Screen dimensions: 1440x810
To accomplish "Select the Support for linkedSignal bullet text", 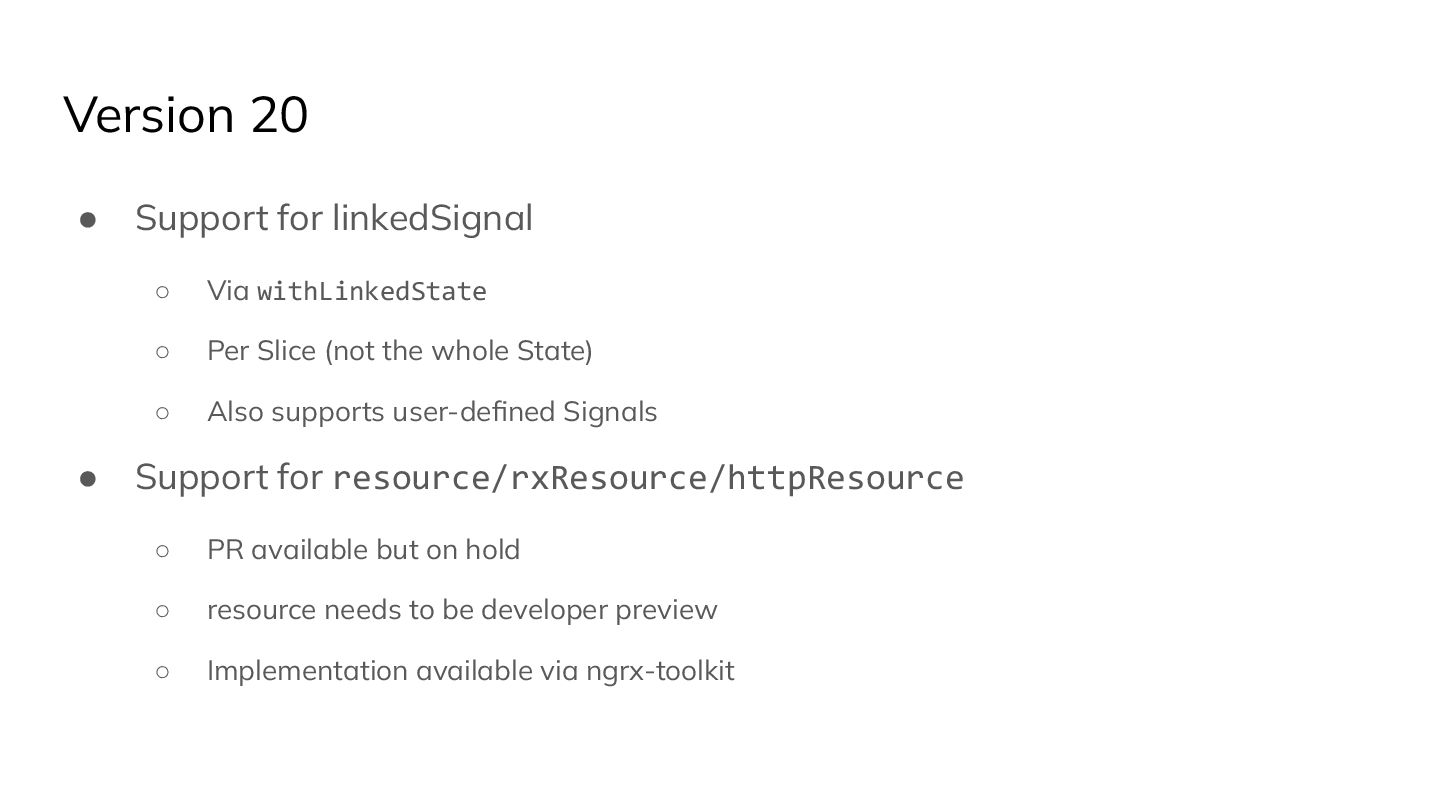I will (x=334, y=218).
